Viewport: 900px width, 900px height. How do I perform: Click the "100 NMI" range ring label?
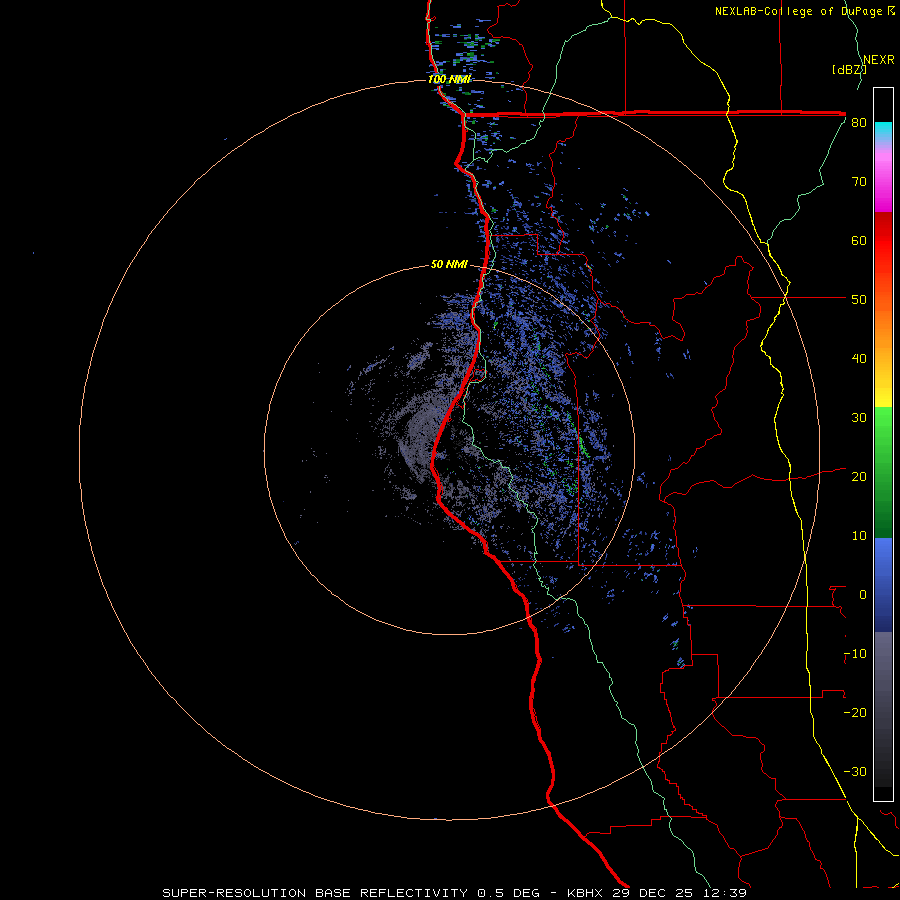click(449, 79)
